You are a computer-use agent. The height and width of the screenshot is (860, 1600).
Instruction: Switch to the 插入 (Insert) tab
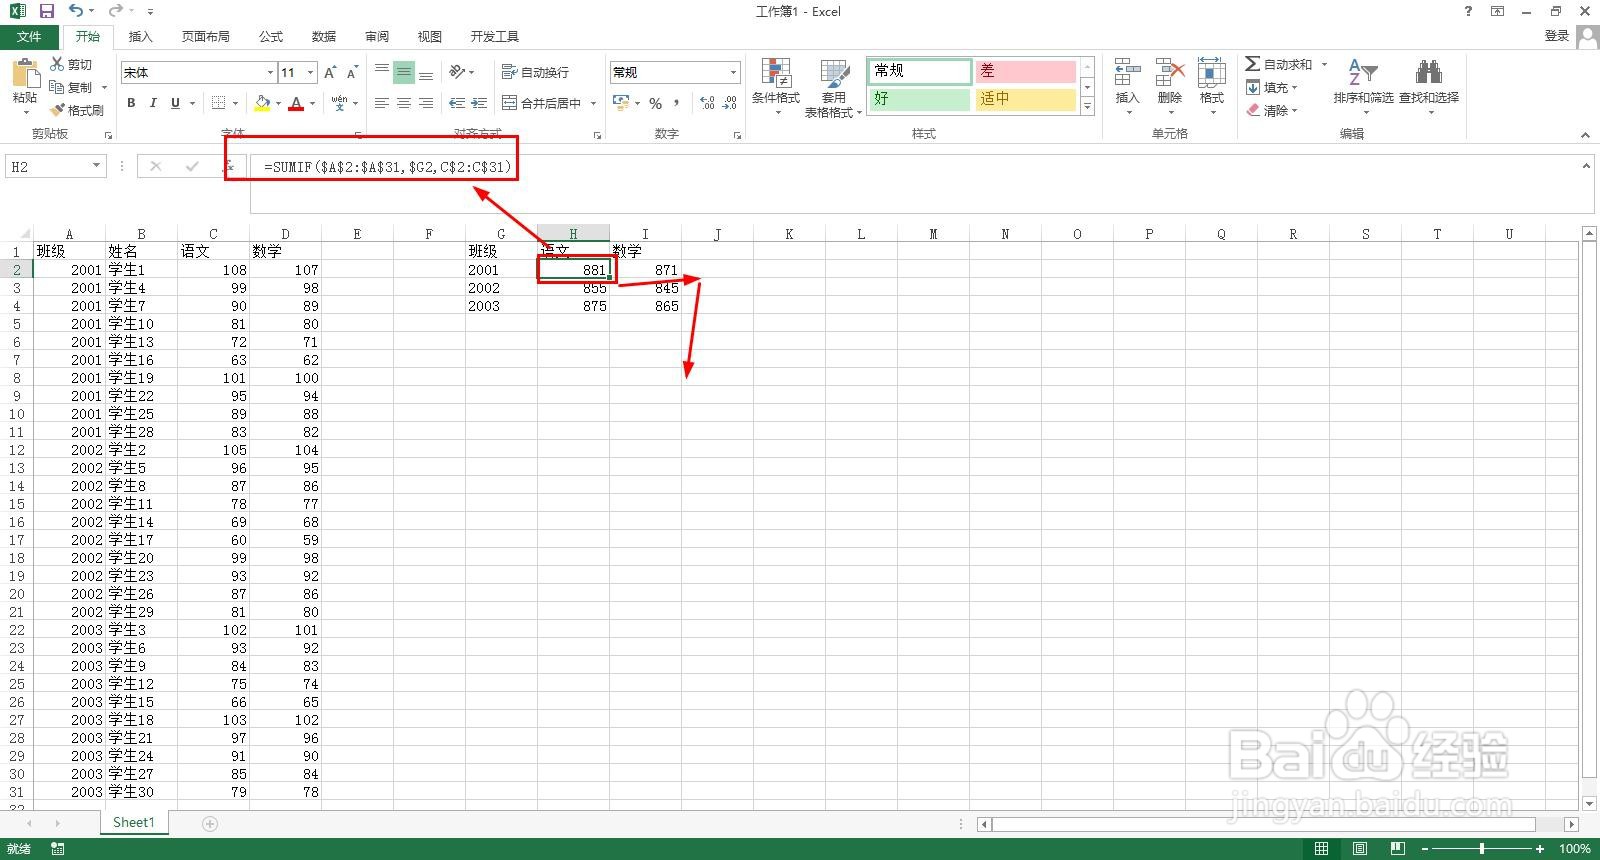pos(141,36)
